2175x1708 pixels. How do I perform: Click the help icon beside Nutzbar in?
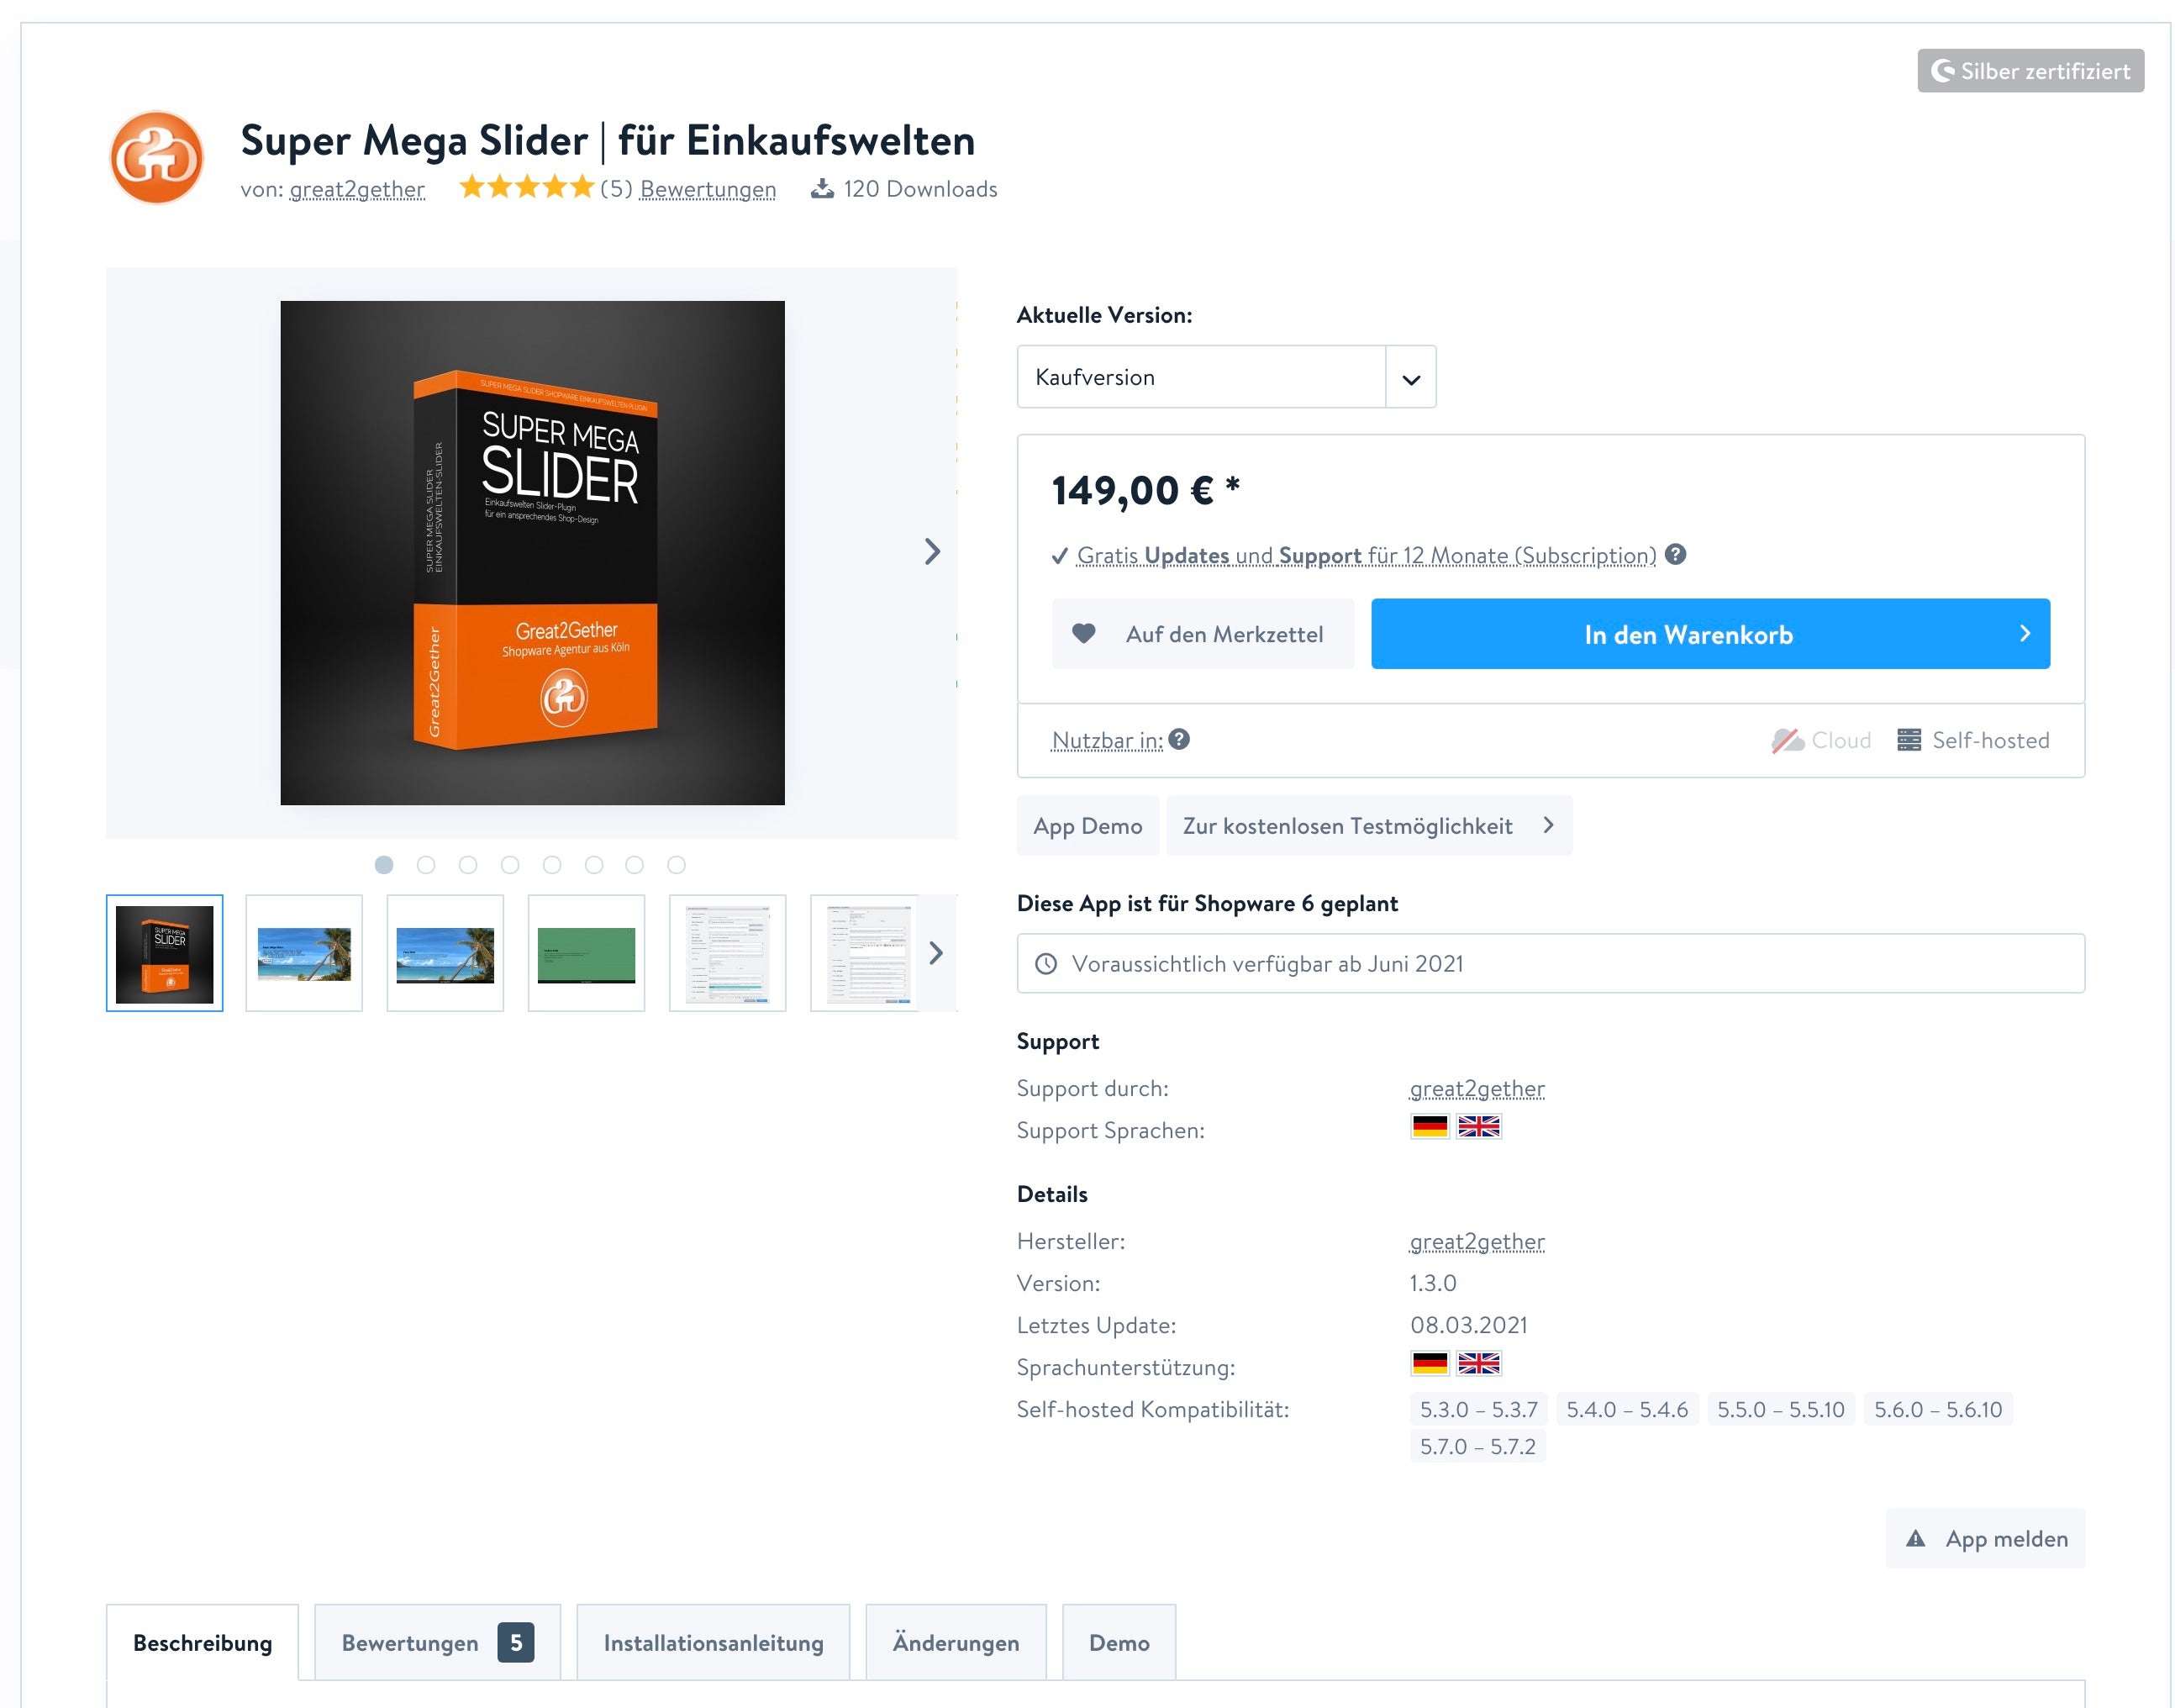1179,739
